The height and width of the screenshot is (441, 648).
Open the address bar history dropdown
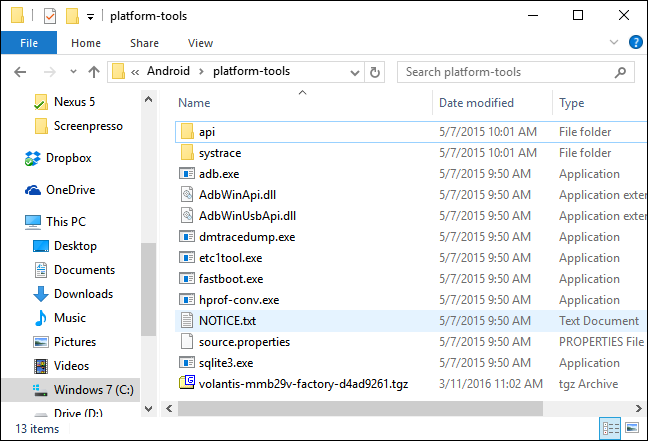click(355, 72)
